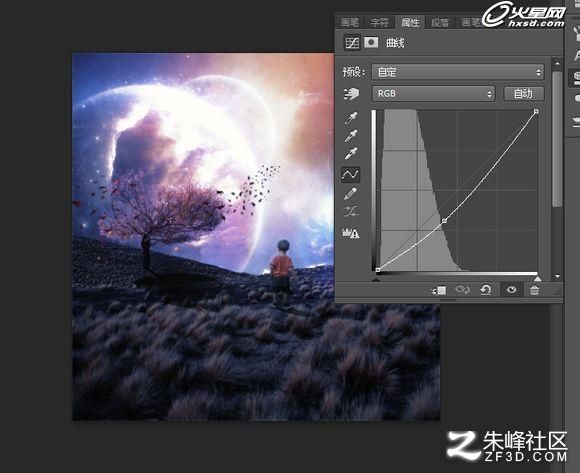580x473 pixels.
Task: Pick the gray point eyedropper
Action: [351, 136]
